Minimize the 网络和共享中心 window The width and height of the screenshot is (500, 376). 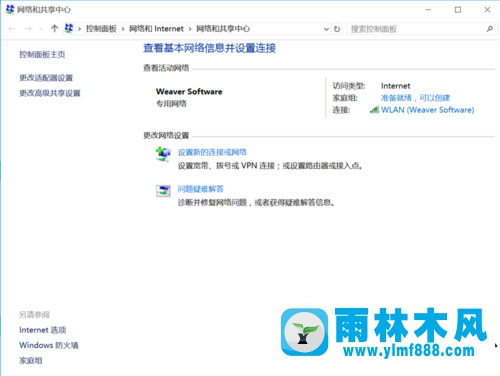click(x=428, y=10)
